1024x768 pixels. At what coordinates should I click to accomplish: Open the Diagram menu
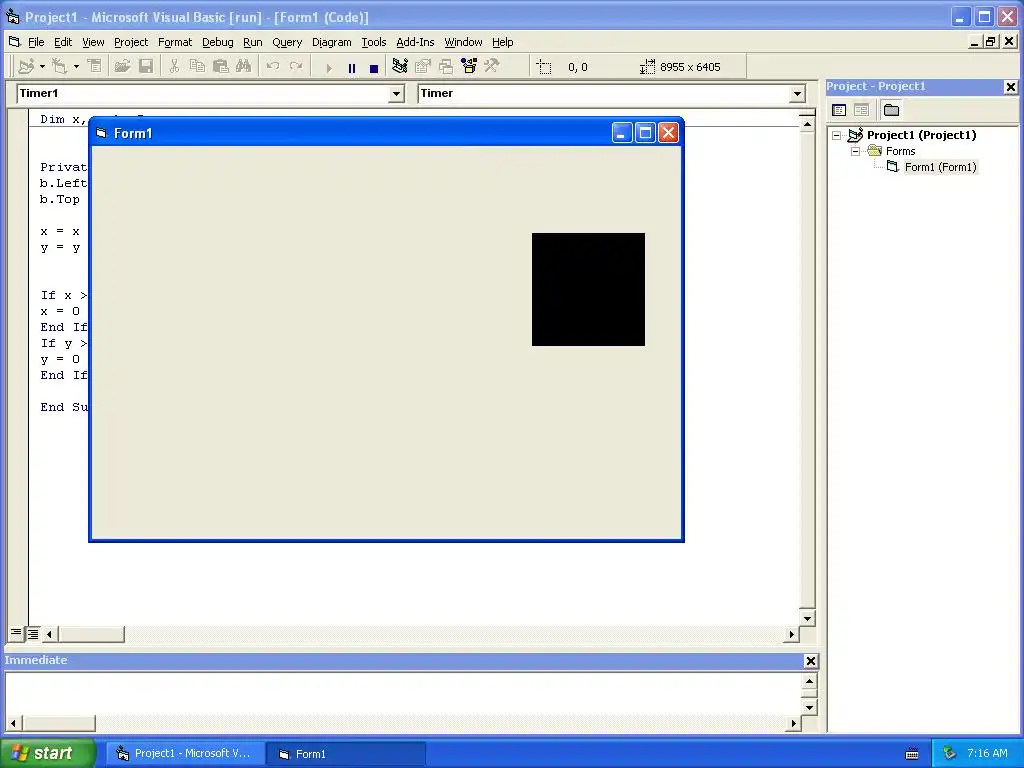tap(331, 42)
